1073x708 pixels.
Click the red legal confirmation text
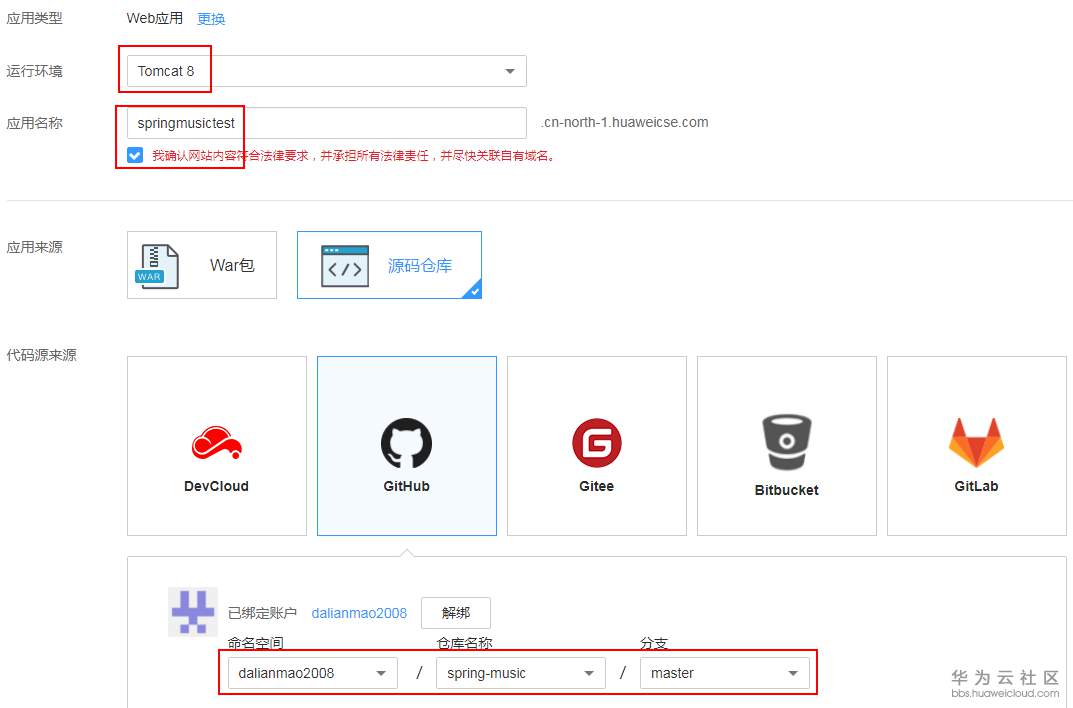tap(353, 156)
